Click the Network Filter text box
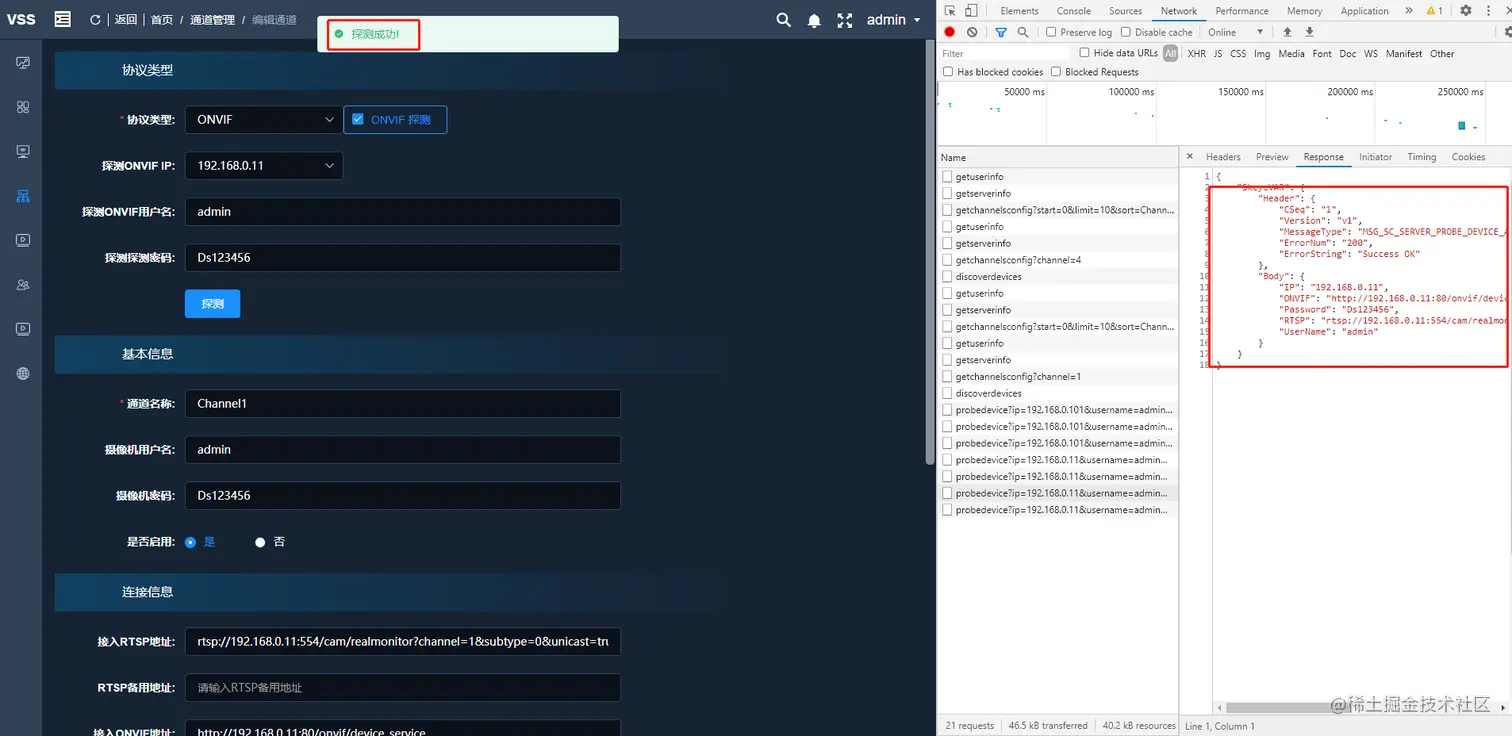1512x736 pixels. coord(1005,54)
